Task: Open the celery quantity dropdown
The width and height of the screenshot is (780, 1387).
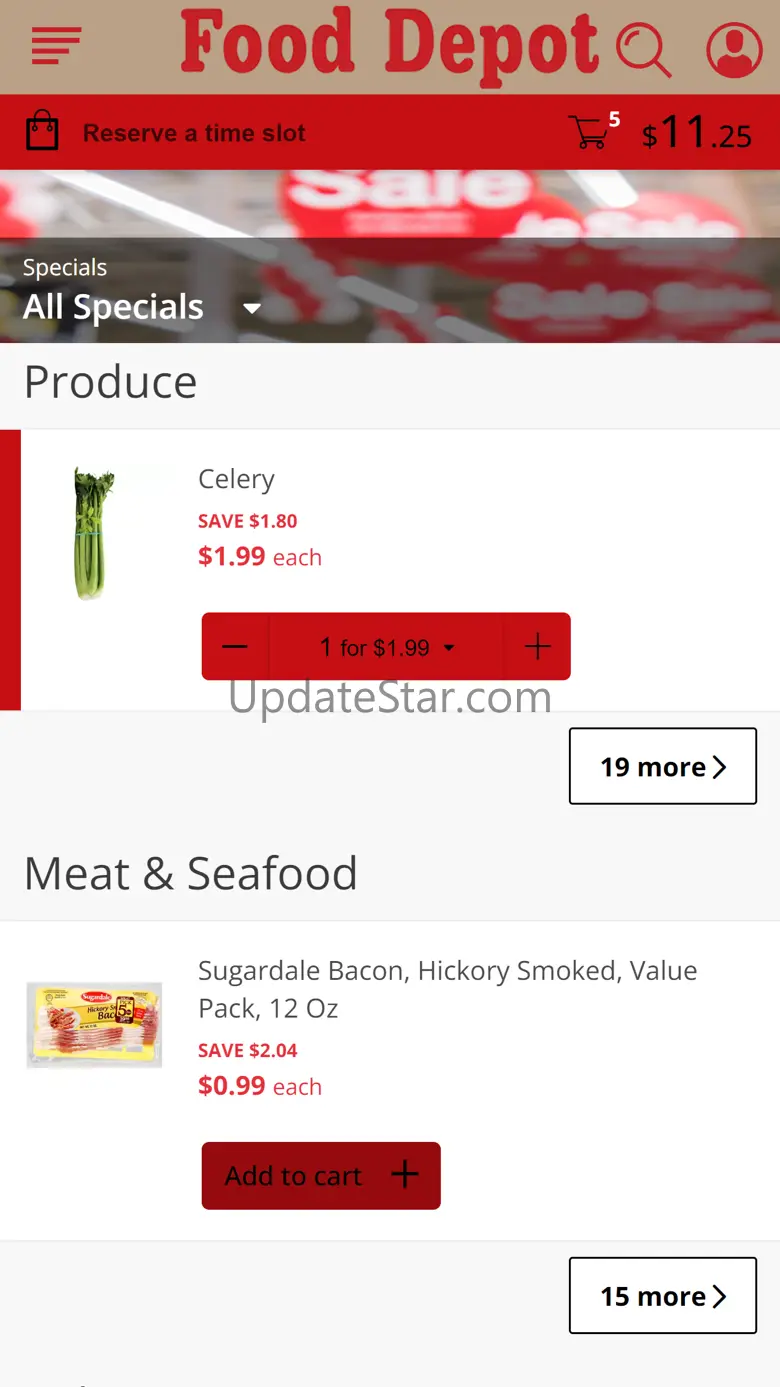Action: 387,647
